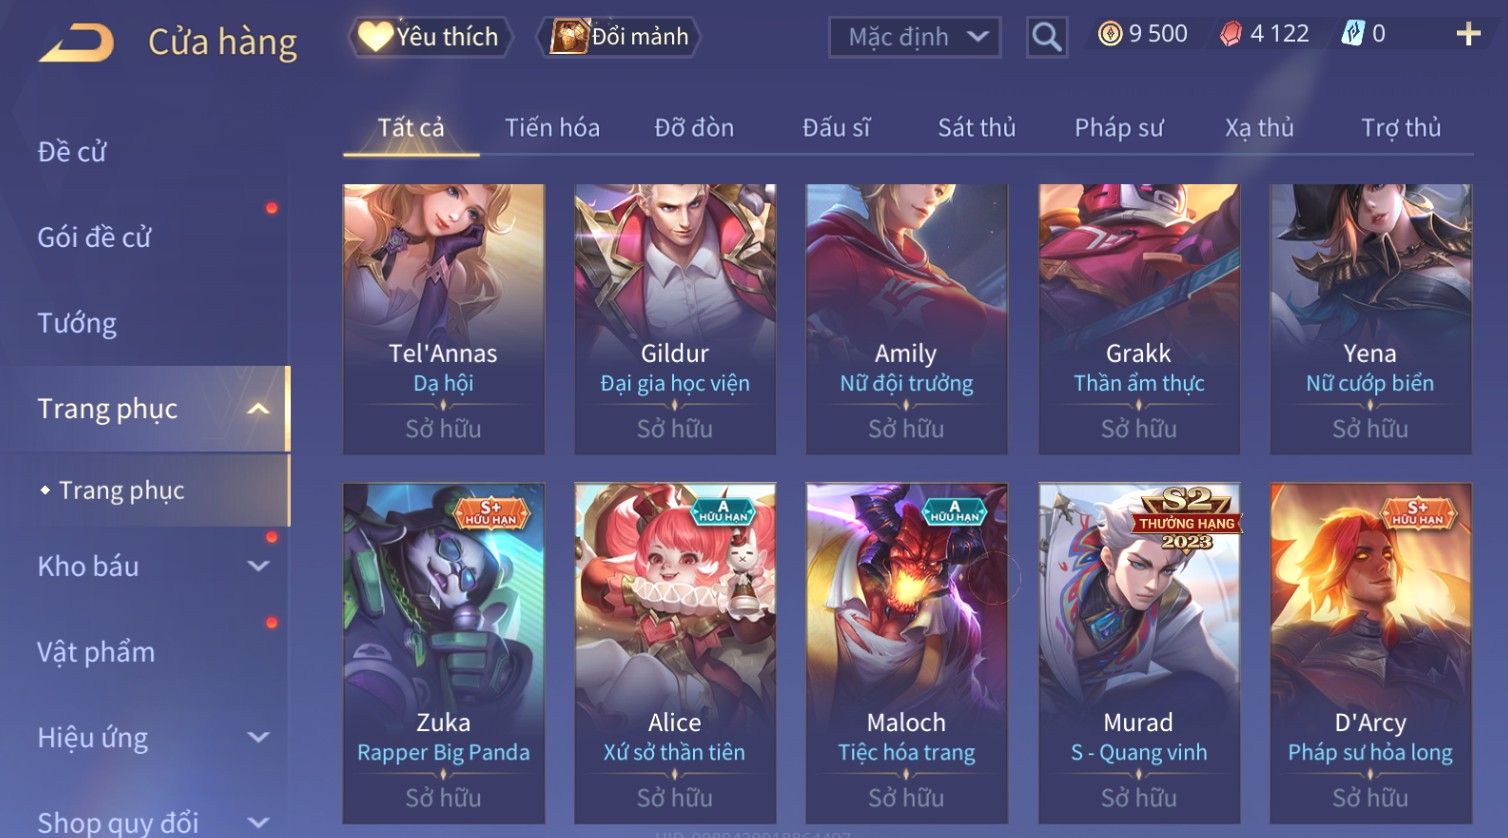This screenshot has width=1508, height=838.
Task: Open the Tướng sidebar menu
Action: tap(77, 323)
